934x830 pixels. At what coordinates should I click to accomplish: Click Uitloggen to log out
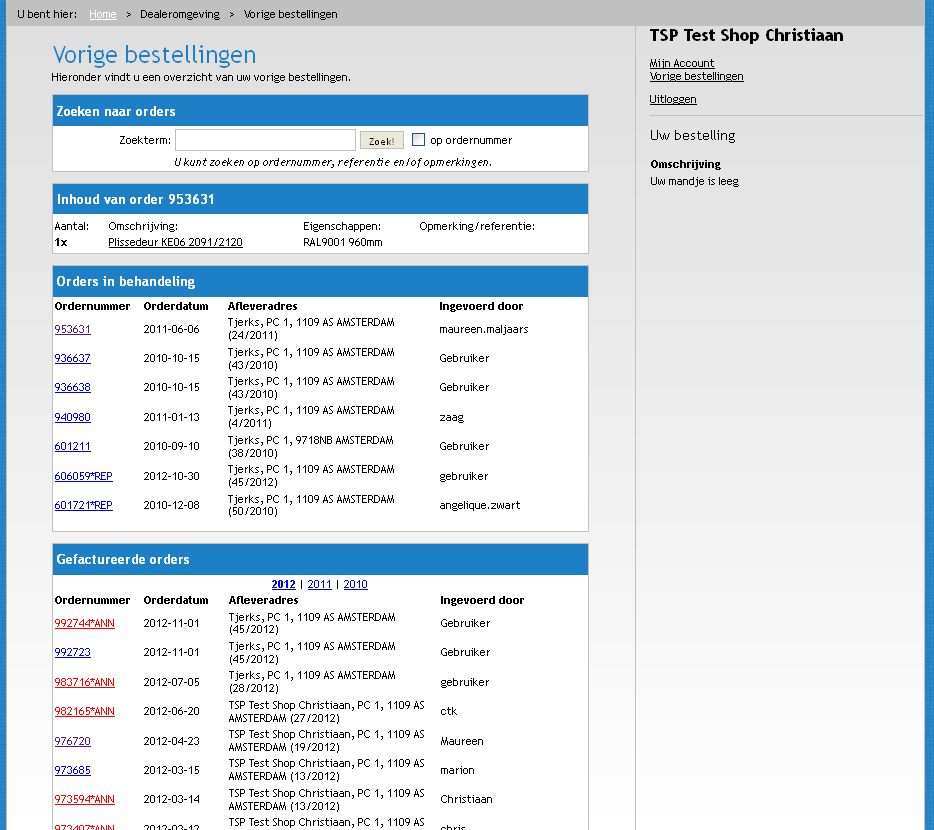point(672,99)
